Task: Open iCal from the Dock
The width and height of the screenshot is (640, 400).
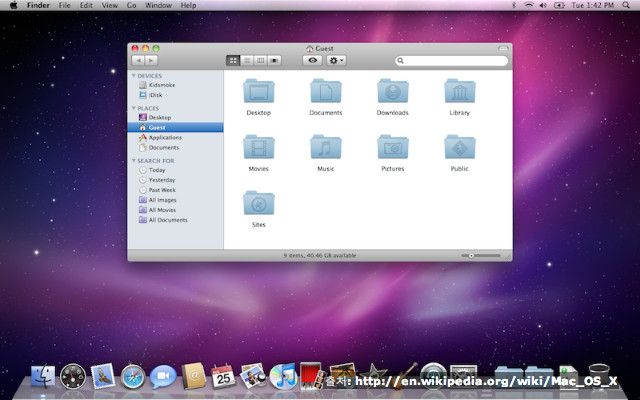Action: [x=223, y=376]
